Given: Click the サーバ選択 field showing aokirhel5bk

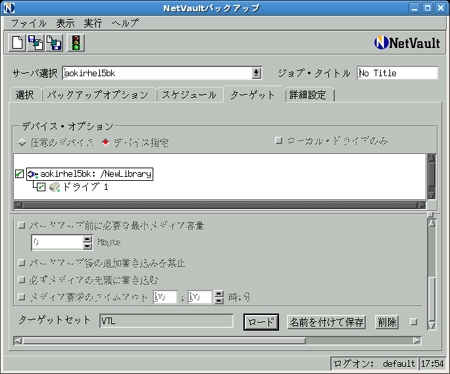Looking at the screenshot, I should tap(157, 73).
